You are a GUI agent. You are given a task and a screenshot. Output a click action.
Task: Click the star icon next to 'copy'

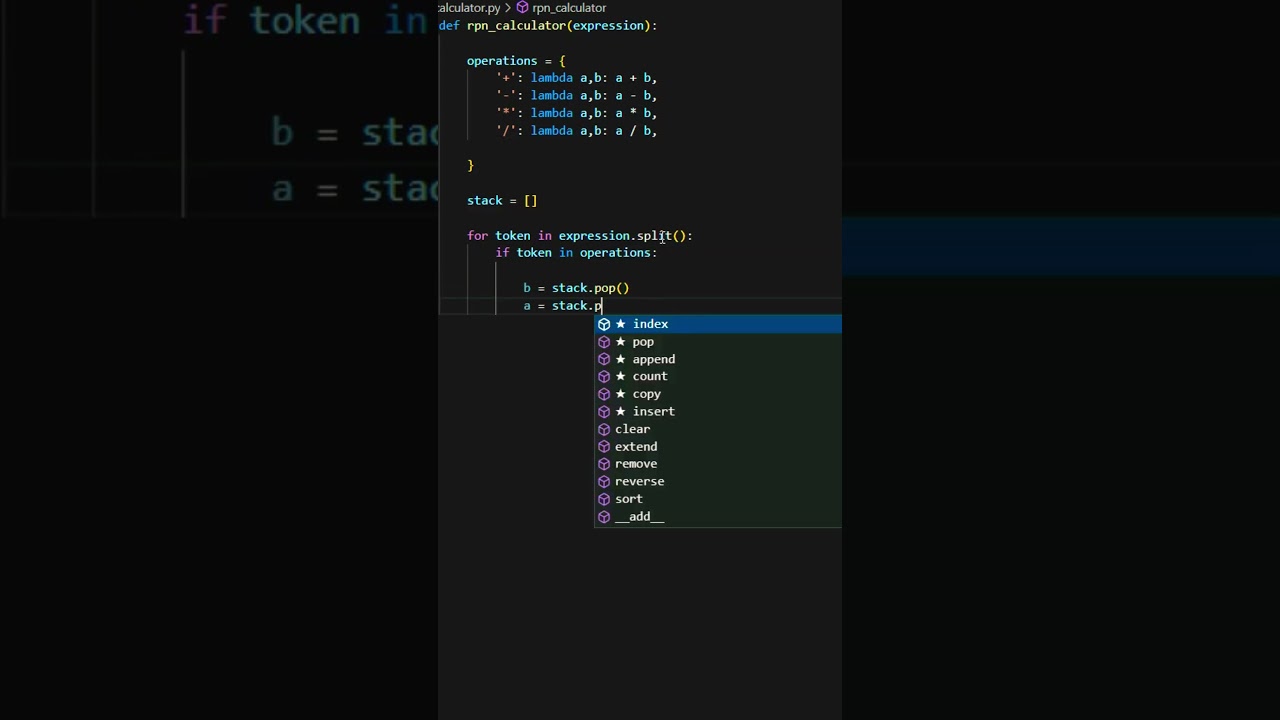coord(621,394)
